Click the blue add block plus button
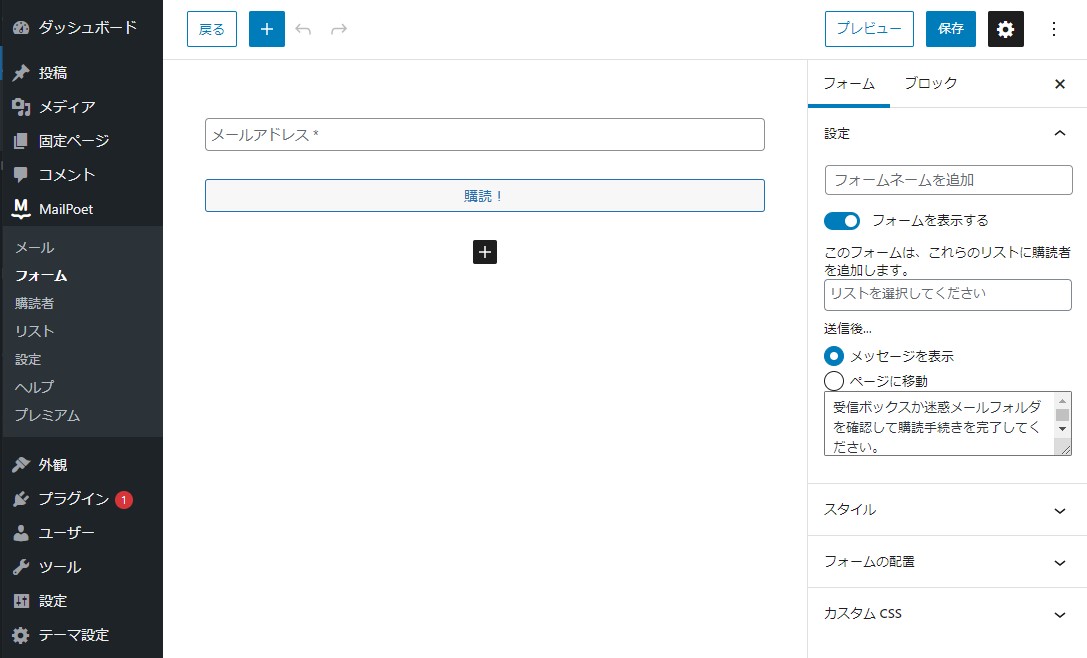Screen dimensions: 1087x658 [267, 29]
